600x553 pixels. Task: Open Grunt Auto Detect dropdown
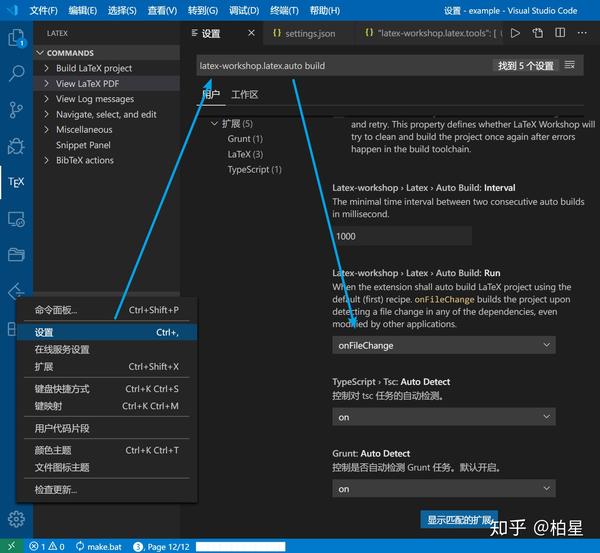(444, 489)
